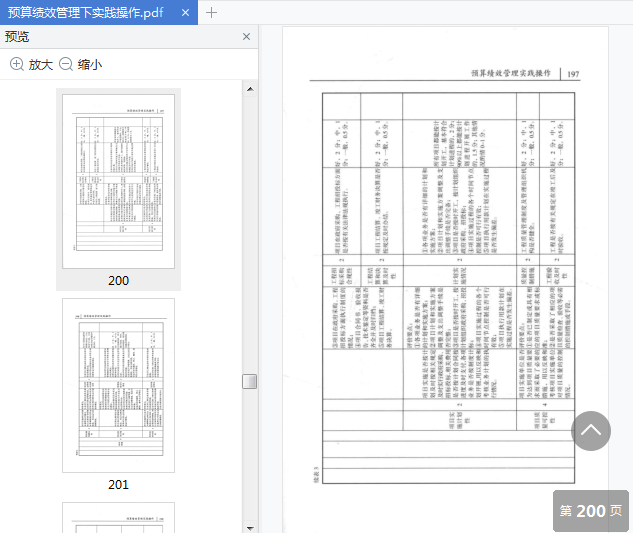
Task: Click the 预览 panel title
Action: [17, 37]
